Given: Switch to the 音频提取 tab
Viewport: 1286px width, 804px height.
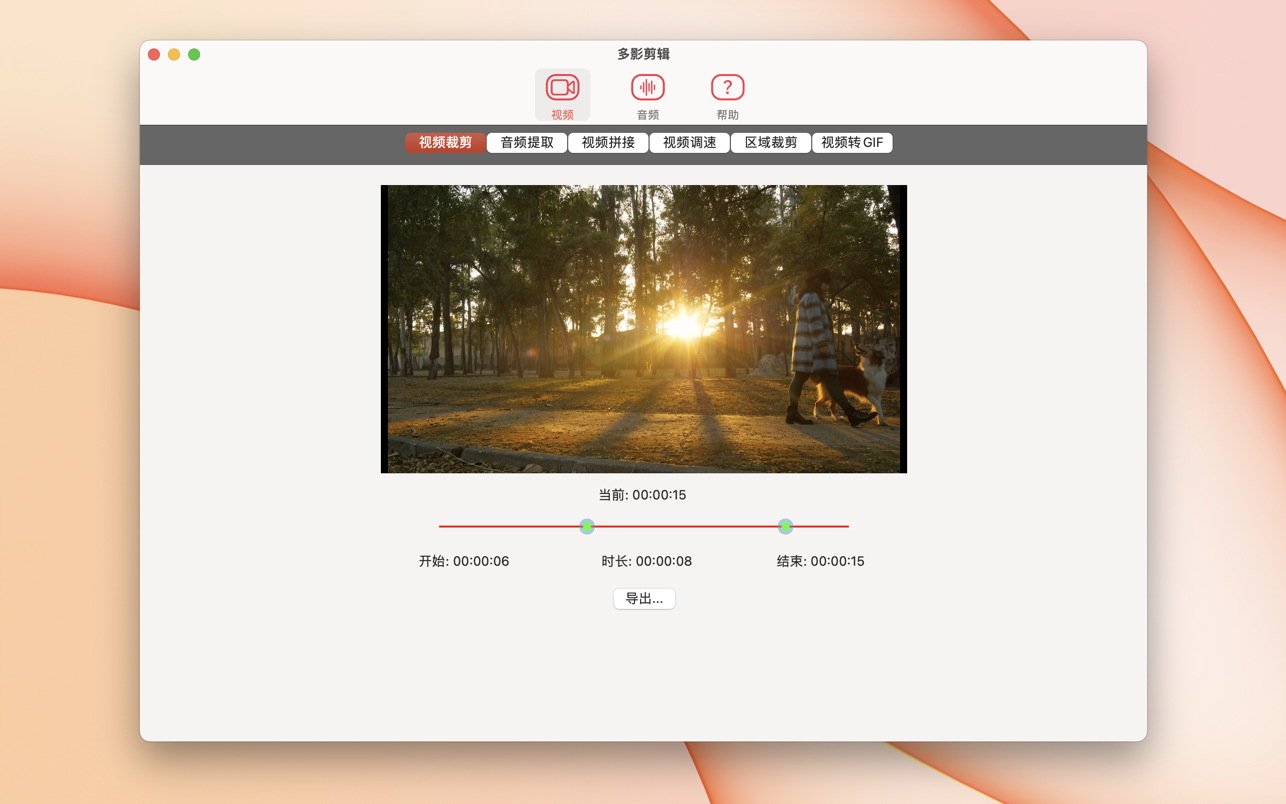Looking at the screenshot, I should pyautogui.click(x=527, y=143).
